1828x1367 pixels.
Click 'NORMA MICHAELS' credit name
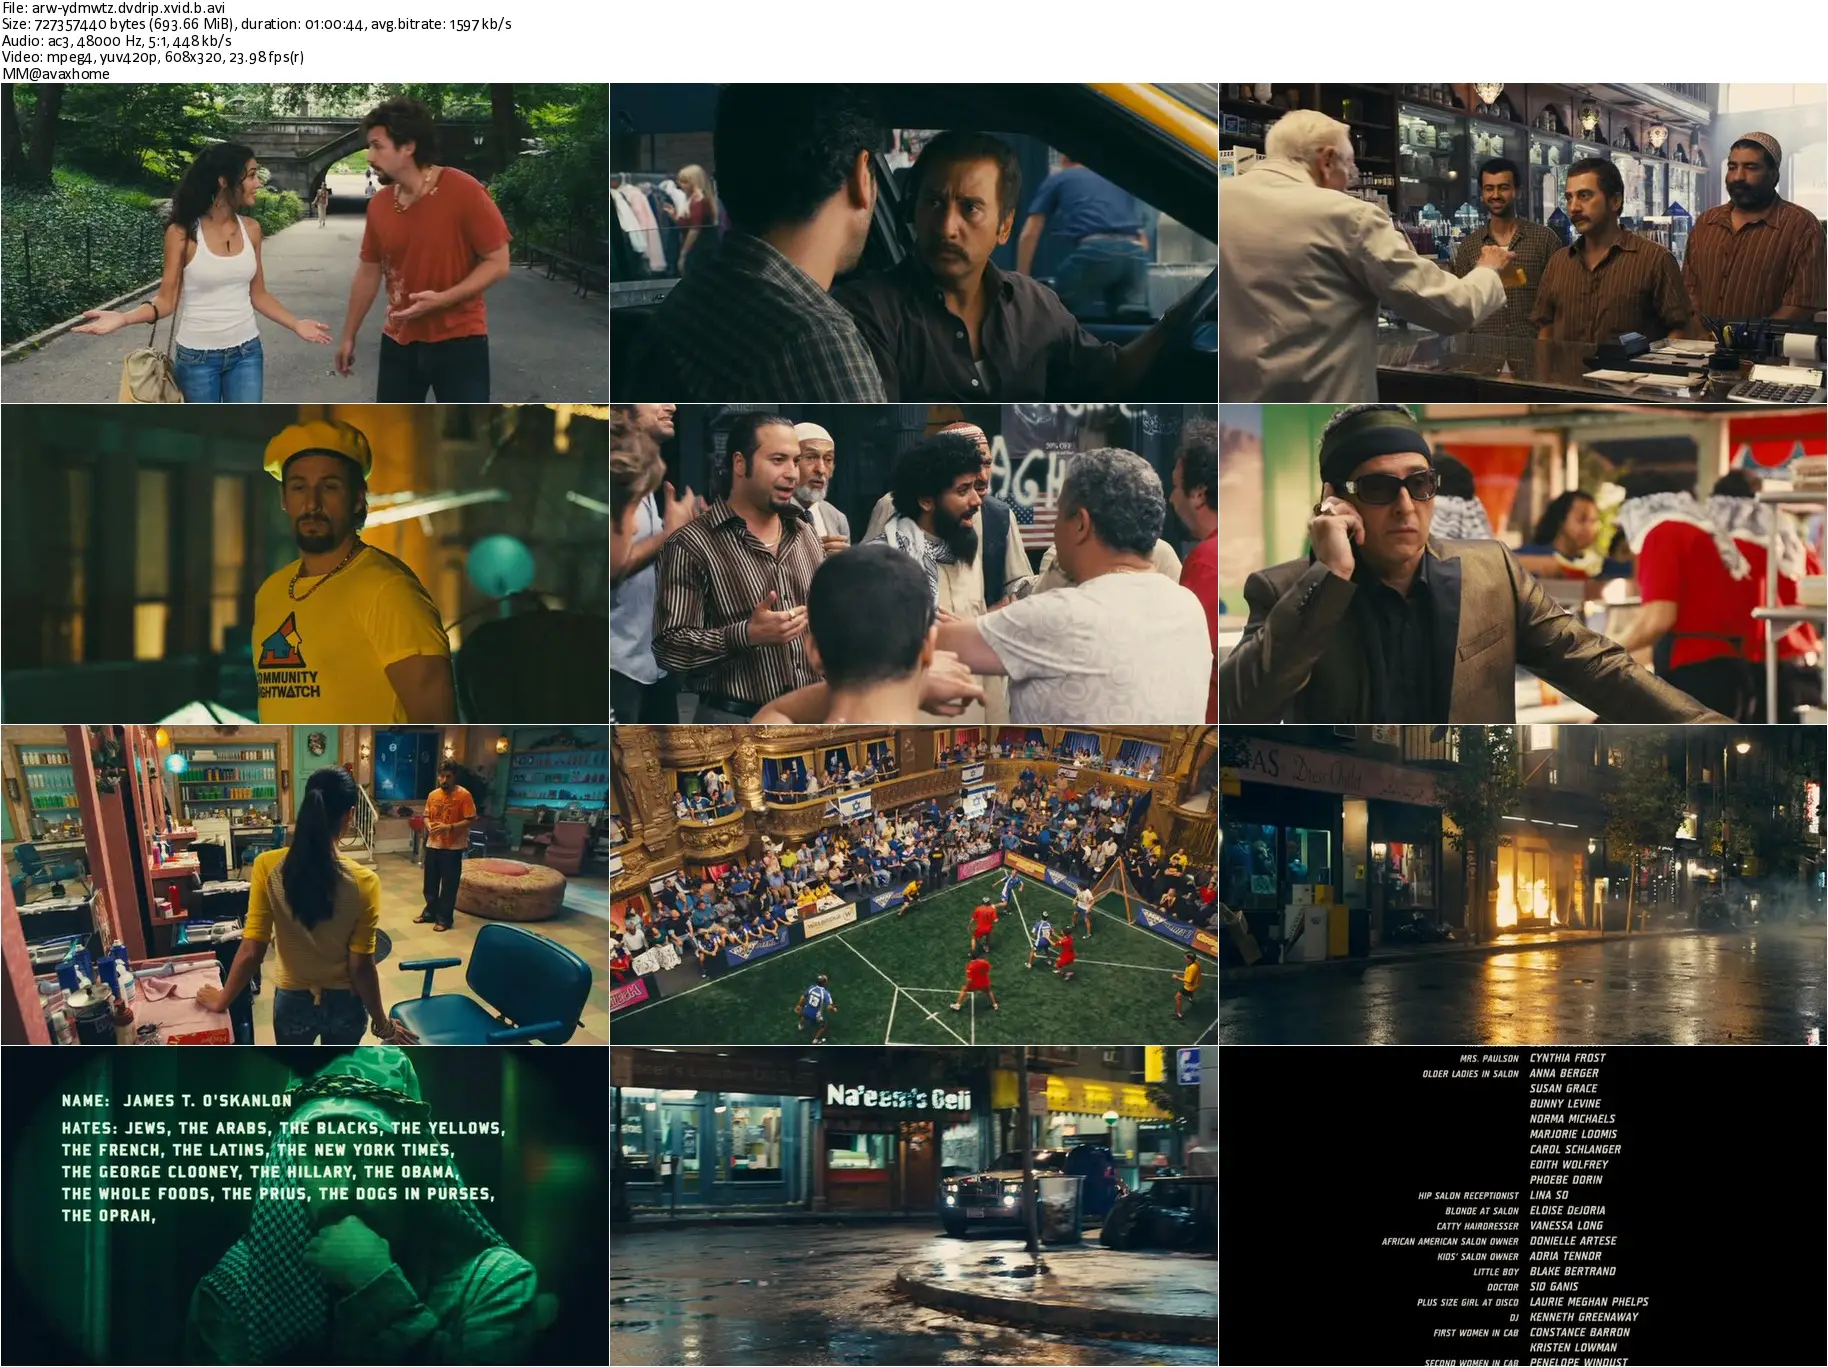(1572, 1119)
